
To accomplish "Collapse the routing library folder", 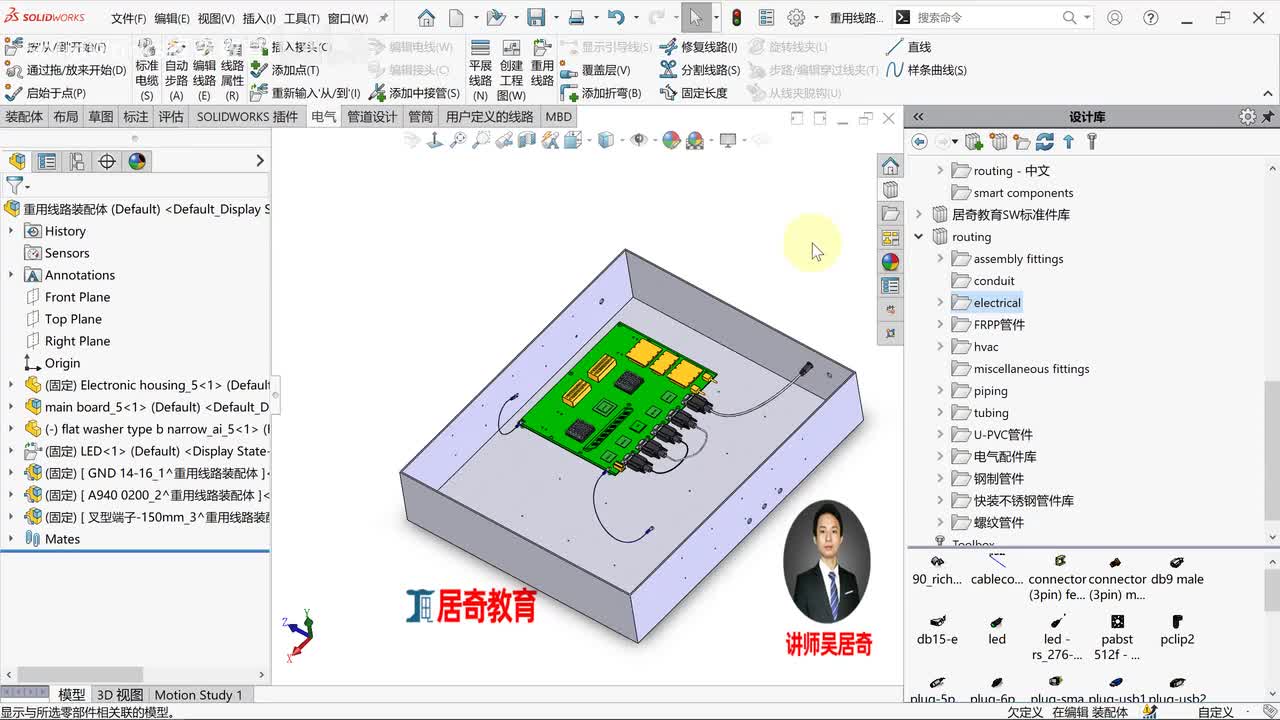I will [x=919, y=237].
